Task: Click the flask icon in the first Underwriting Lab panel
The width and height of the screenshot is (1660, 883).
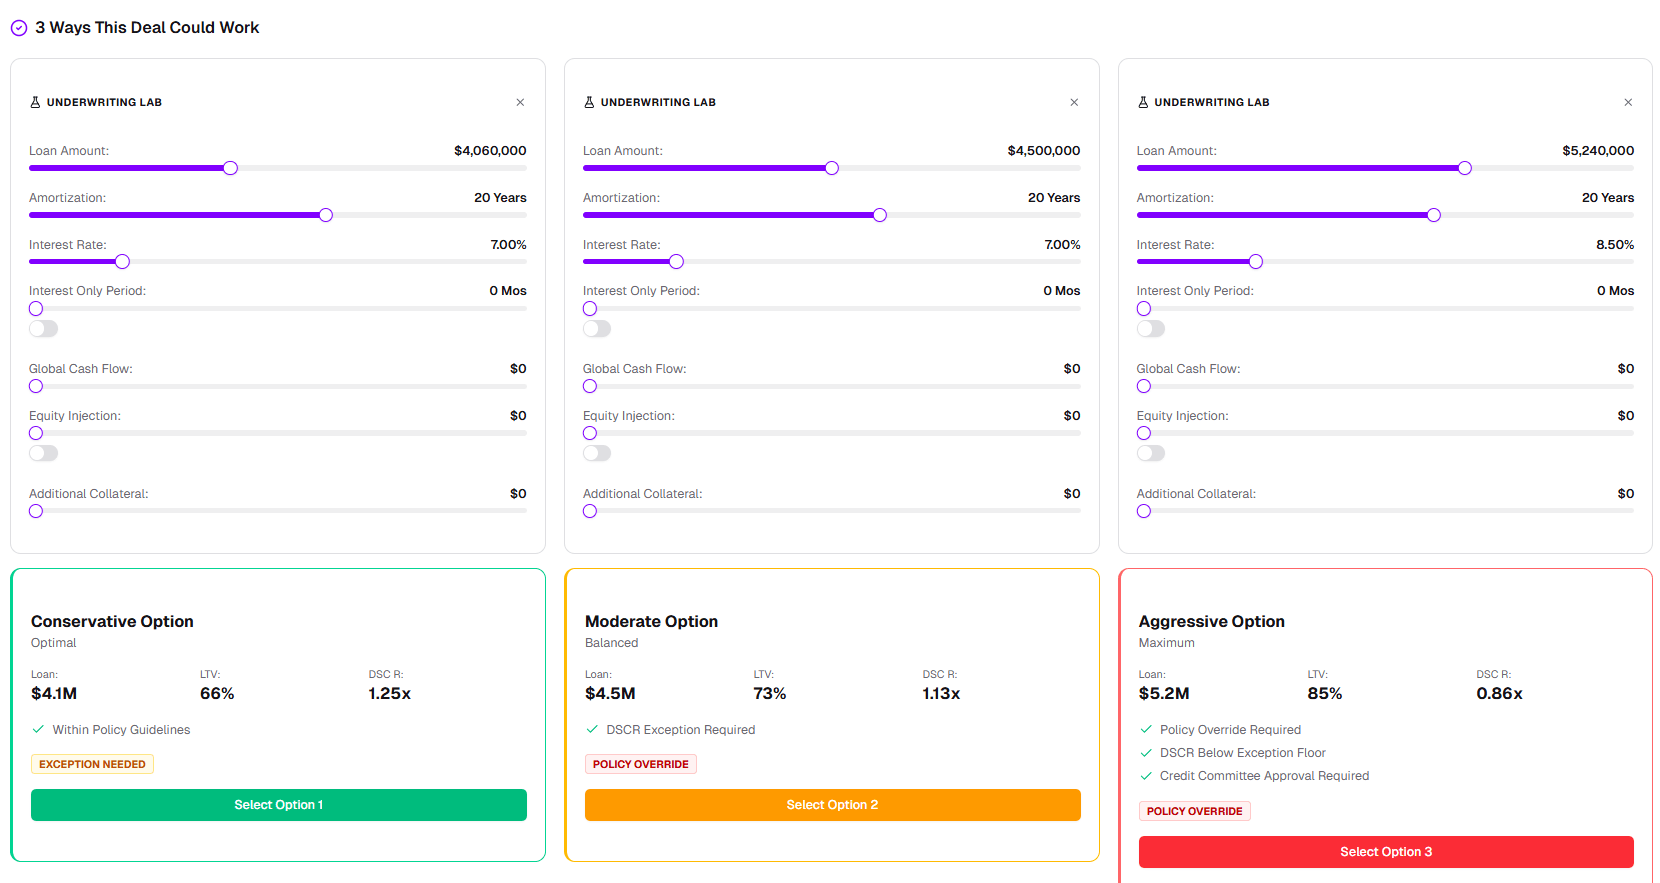Action: click(x=35, y=102)
